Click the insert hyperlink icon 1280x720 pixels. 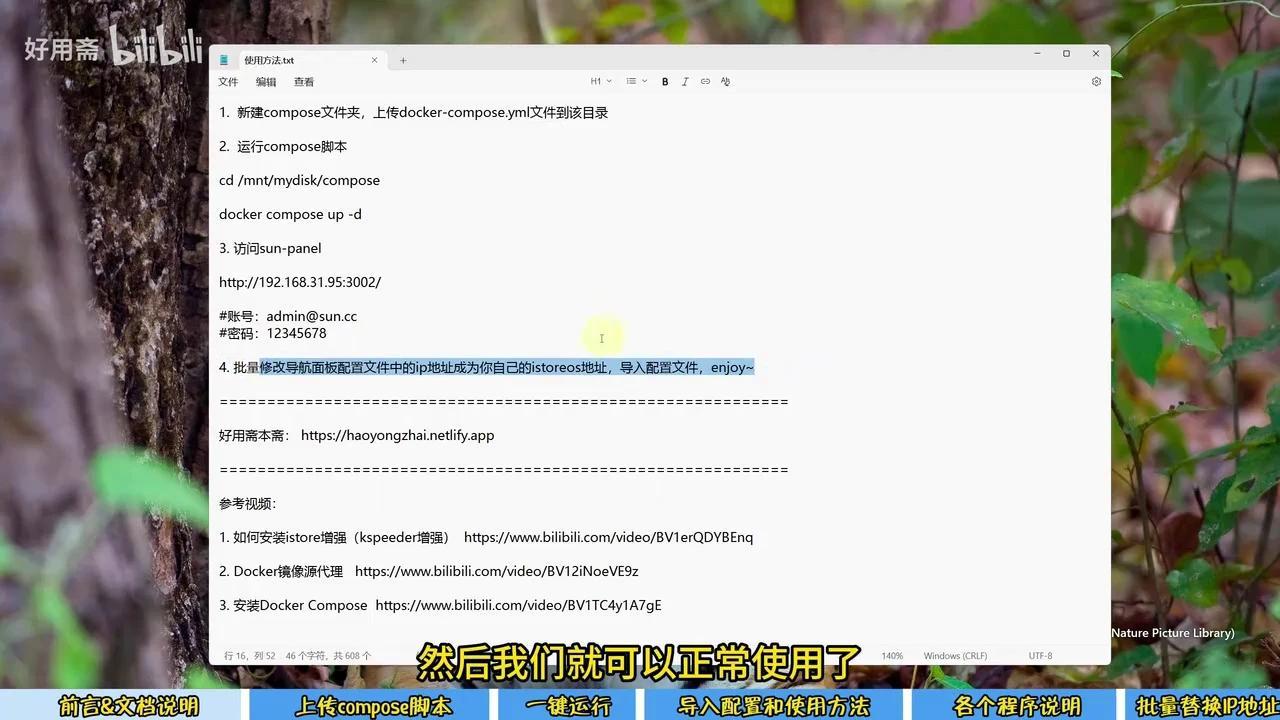coord(705,81)
